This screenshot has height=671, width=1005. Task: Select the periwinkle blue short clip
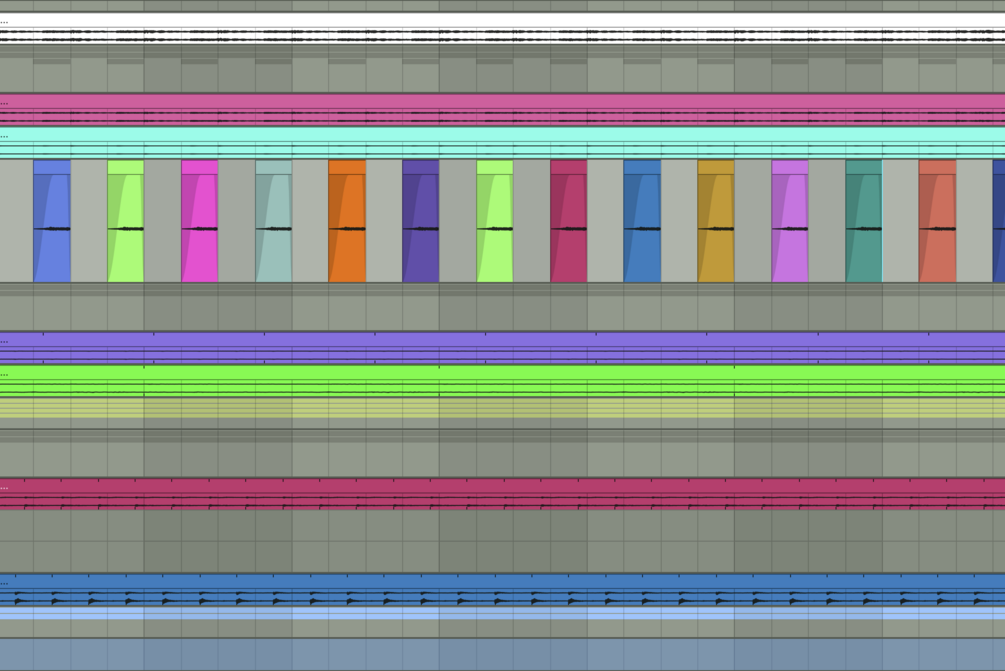[52, 221]
